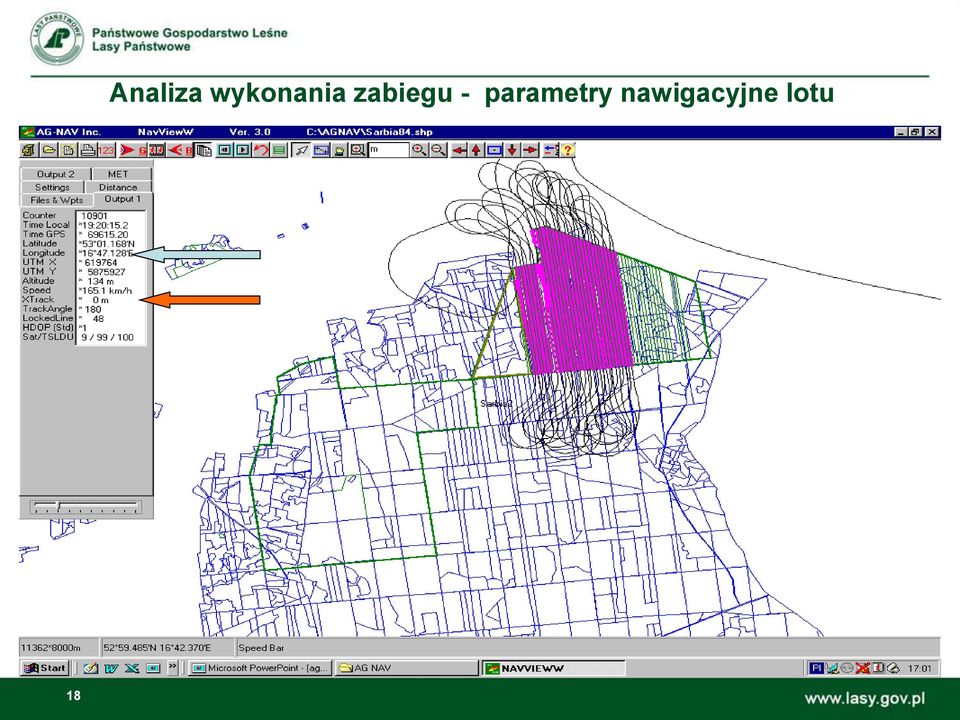Click the first toolbar icon with stacked layers

(x=29, y=150)
